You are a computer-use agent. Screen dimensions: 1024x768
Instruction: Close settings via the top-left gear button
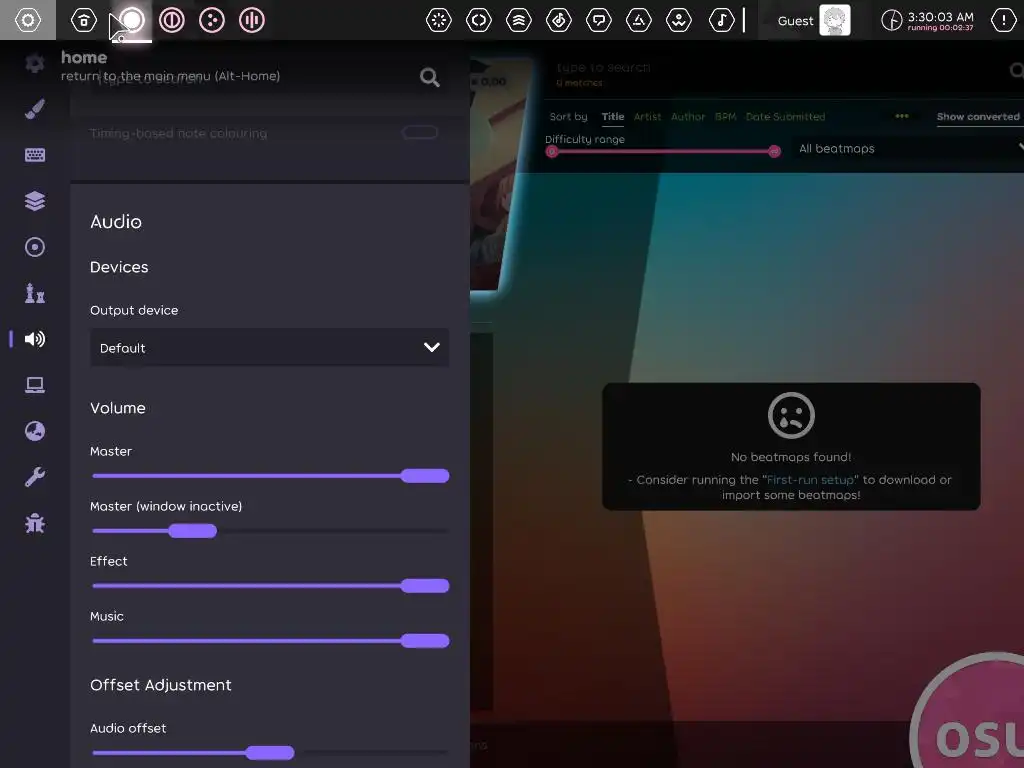point(27,20)
